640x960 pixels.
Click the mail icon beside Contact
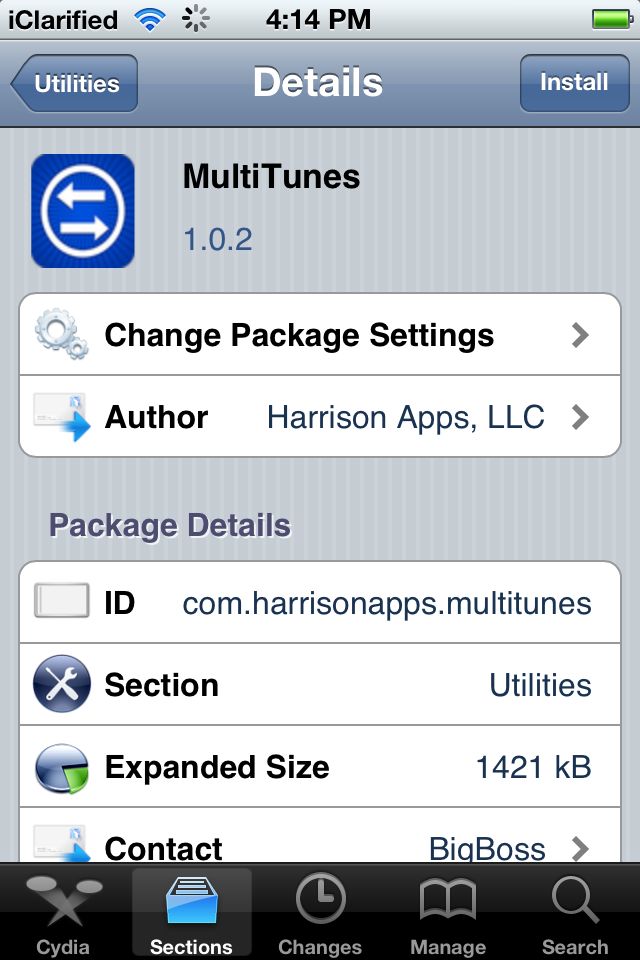(x=61, y=844)
